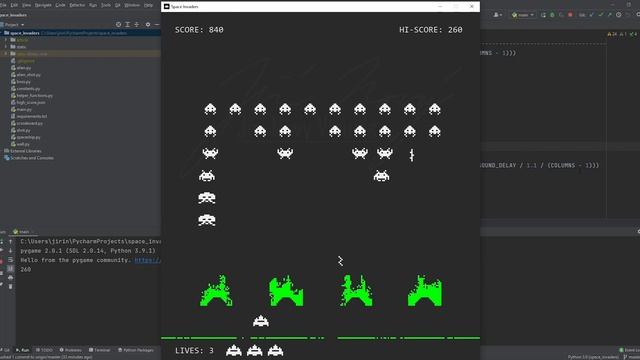Click the print icon in Run console
The image size is (640, 360).
point(11,278)
